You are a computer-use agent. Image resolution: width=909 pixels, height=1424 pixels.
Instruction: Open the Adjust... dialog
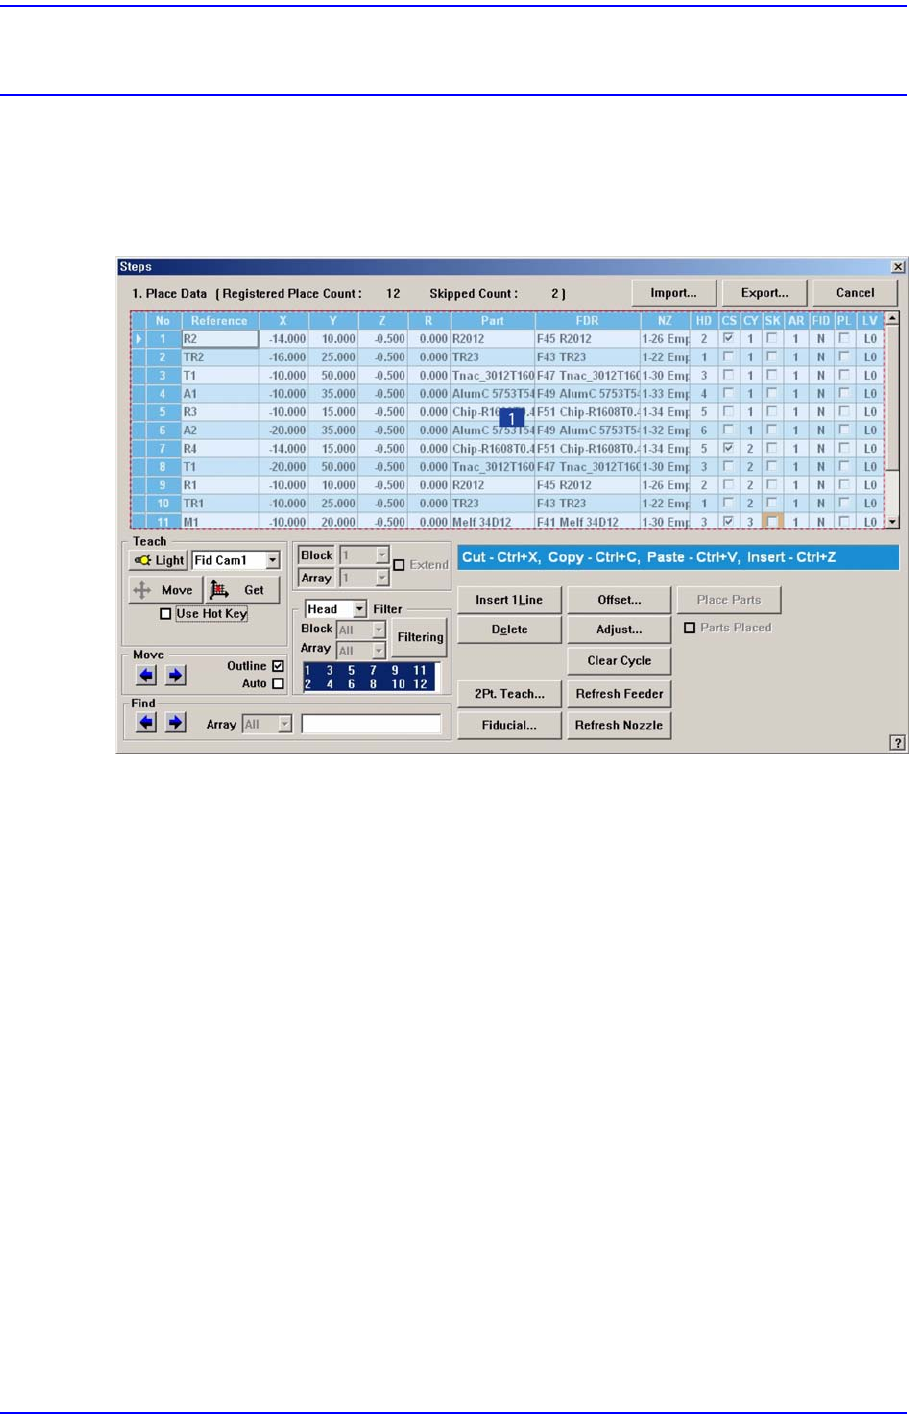619,629
